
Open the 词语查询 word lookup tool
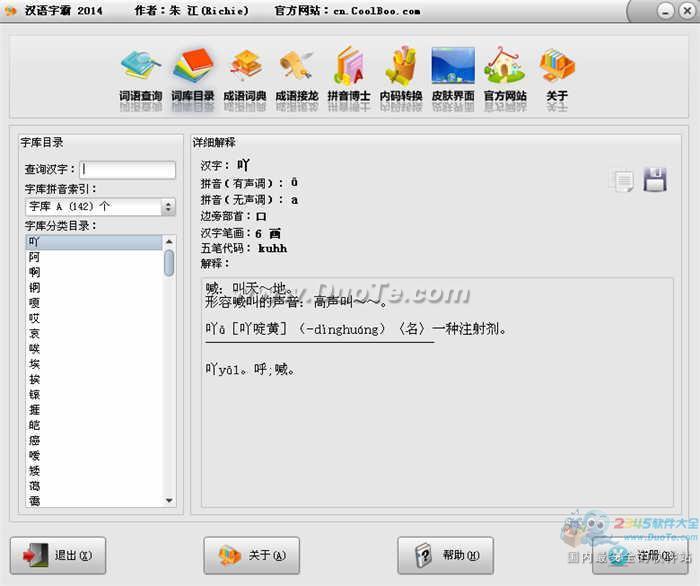point(140,73)
